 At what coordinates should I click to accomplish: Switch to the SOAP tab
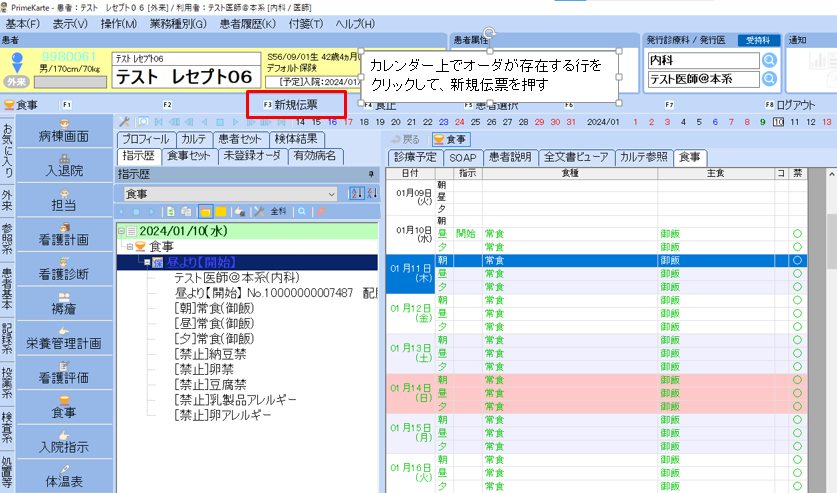462,157
